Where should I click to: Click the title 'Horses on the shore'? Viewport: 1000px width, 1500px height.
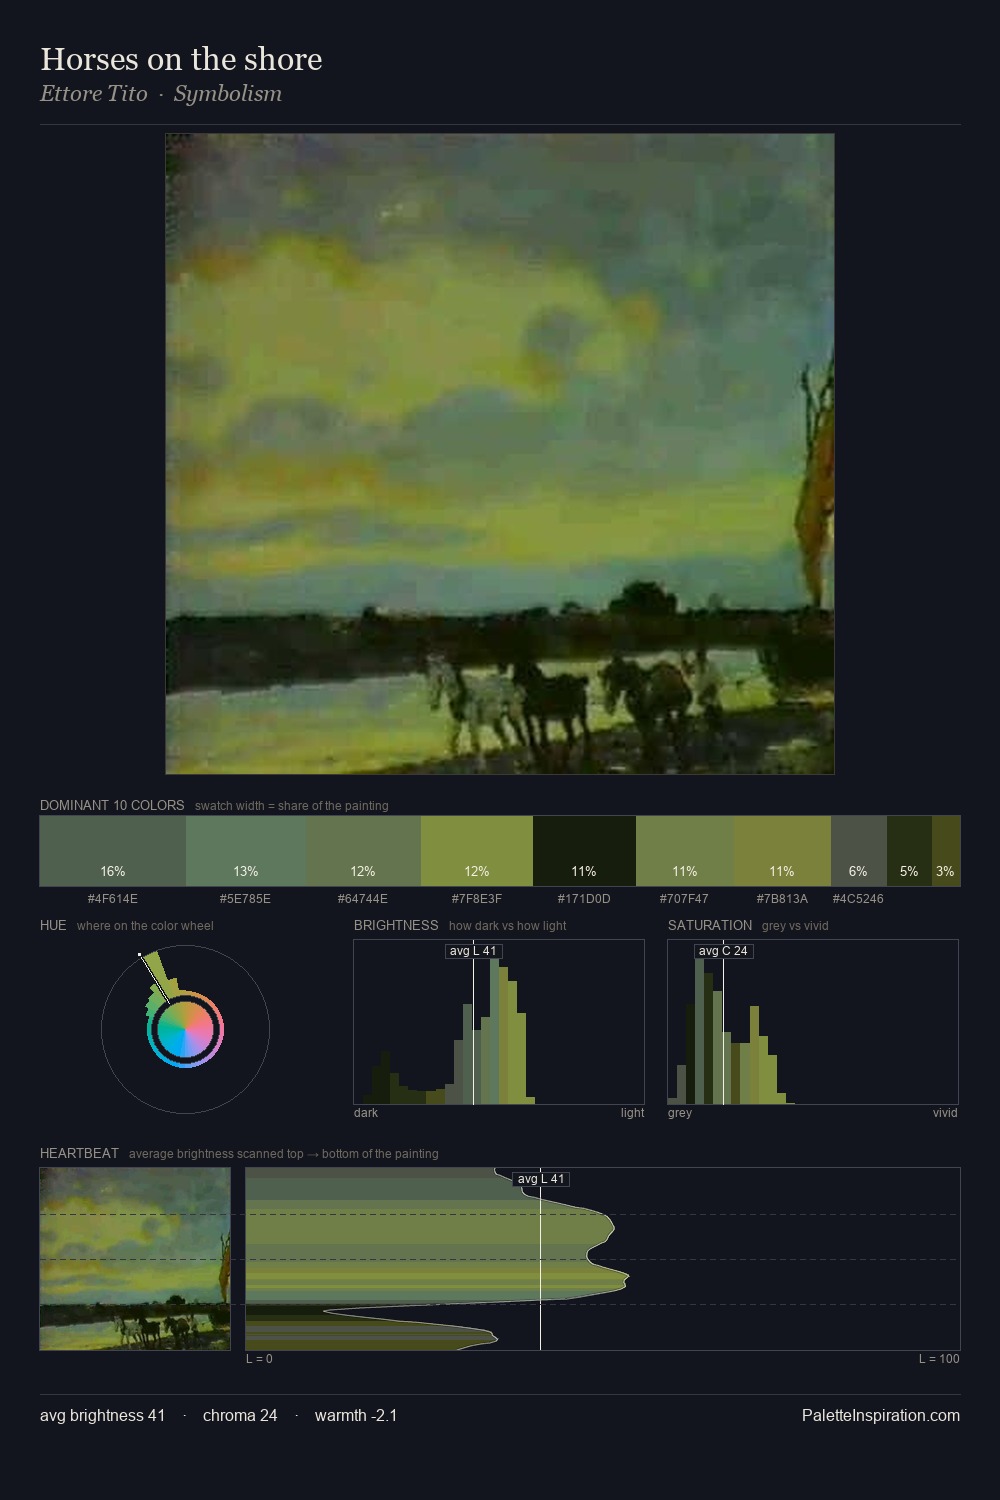[x=181, y=59]
